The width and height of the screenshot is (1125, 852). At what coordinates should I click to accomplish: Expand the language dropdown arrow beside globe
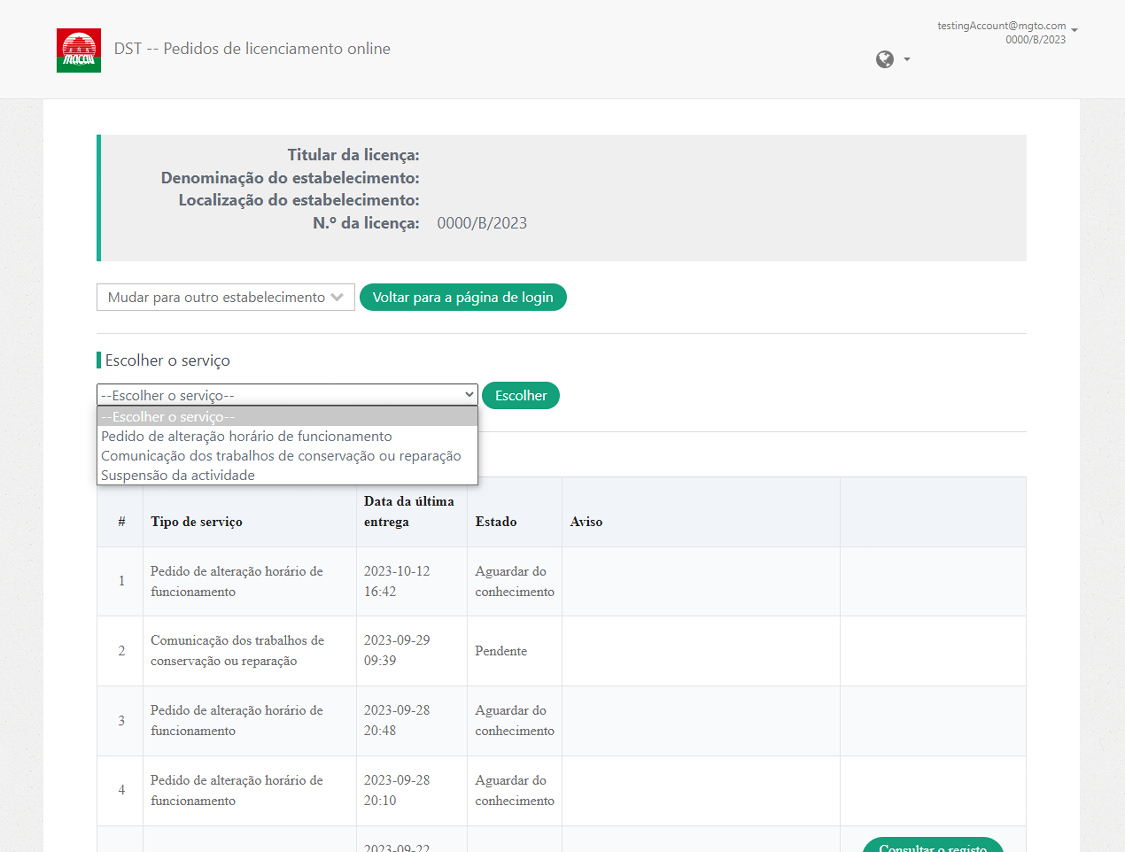tap(907, 59)
